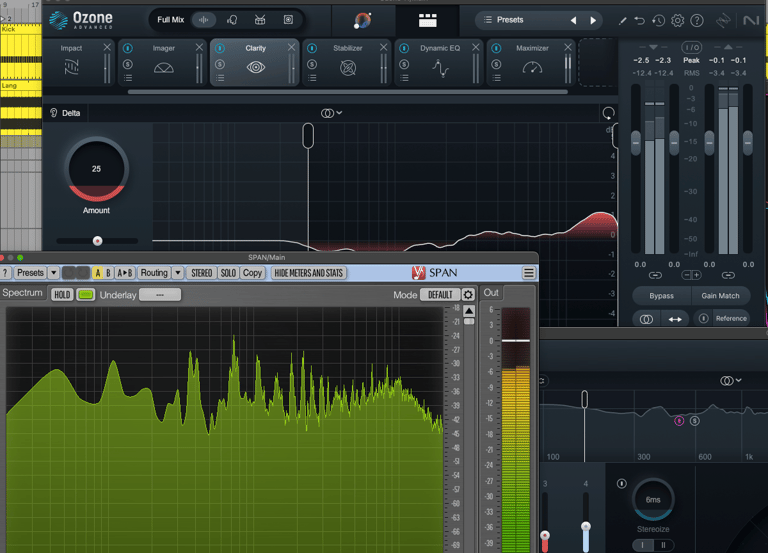
Task: Click the undo arrow in Ozone header
Action: coord(639,21)
